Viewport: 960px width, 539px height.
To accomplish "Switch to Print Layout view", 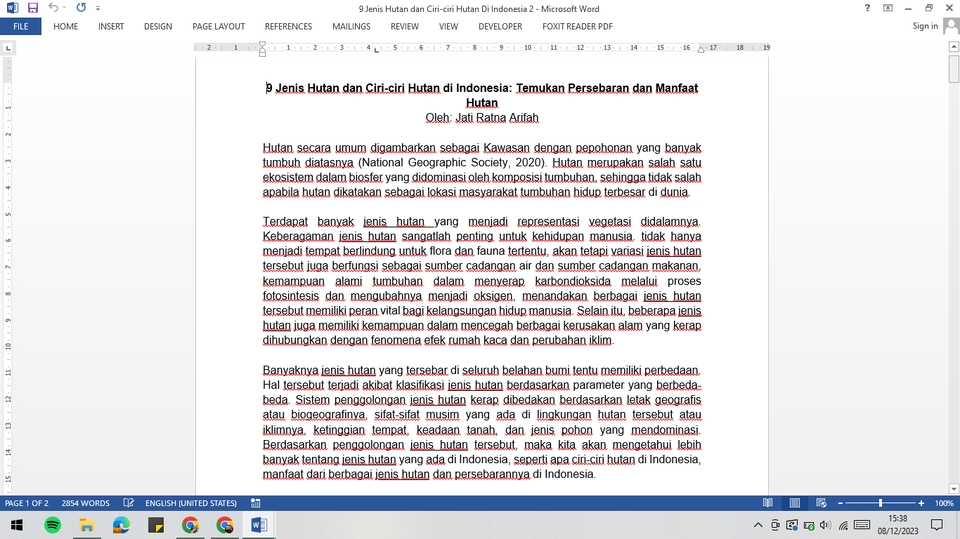I will tap(795, 503).
